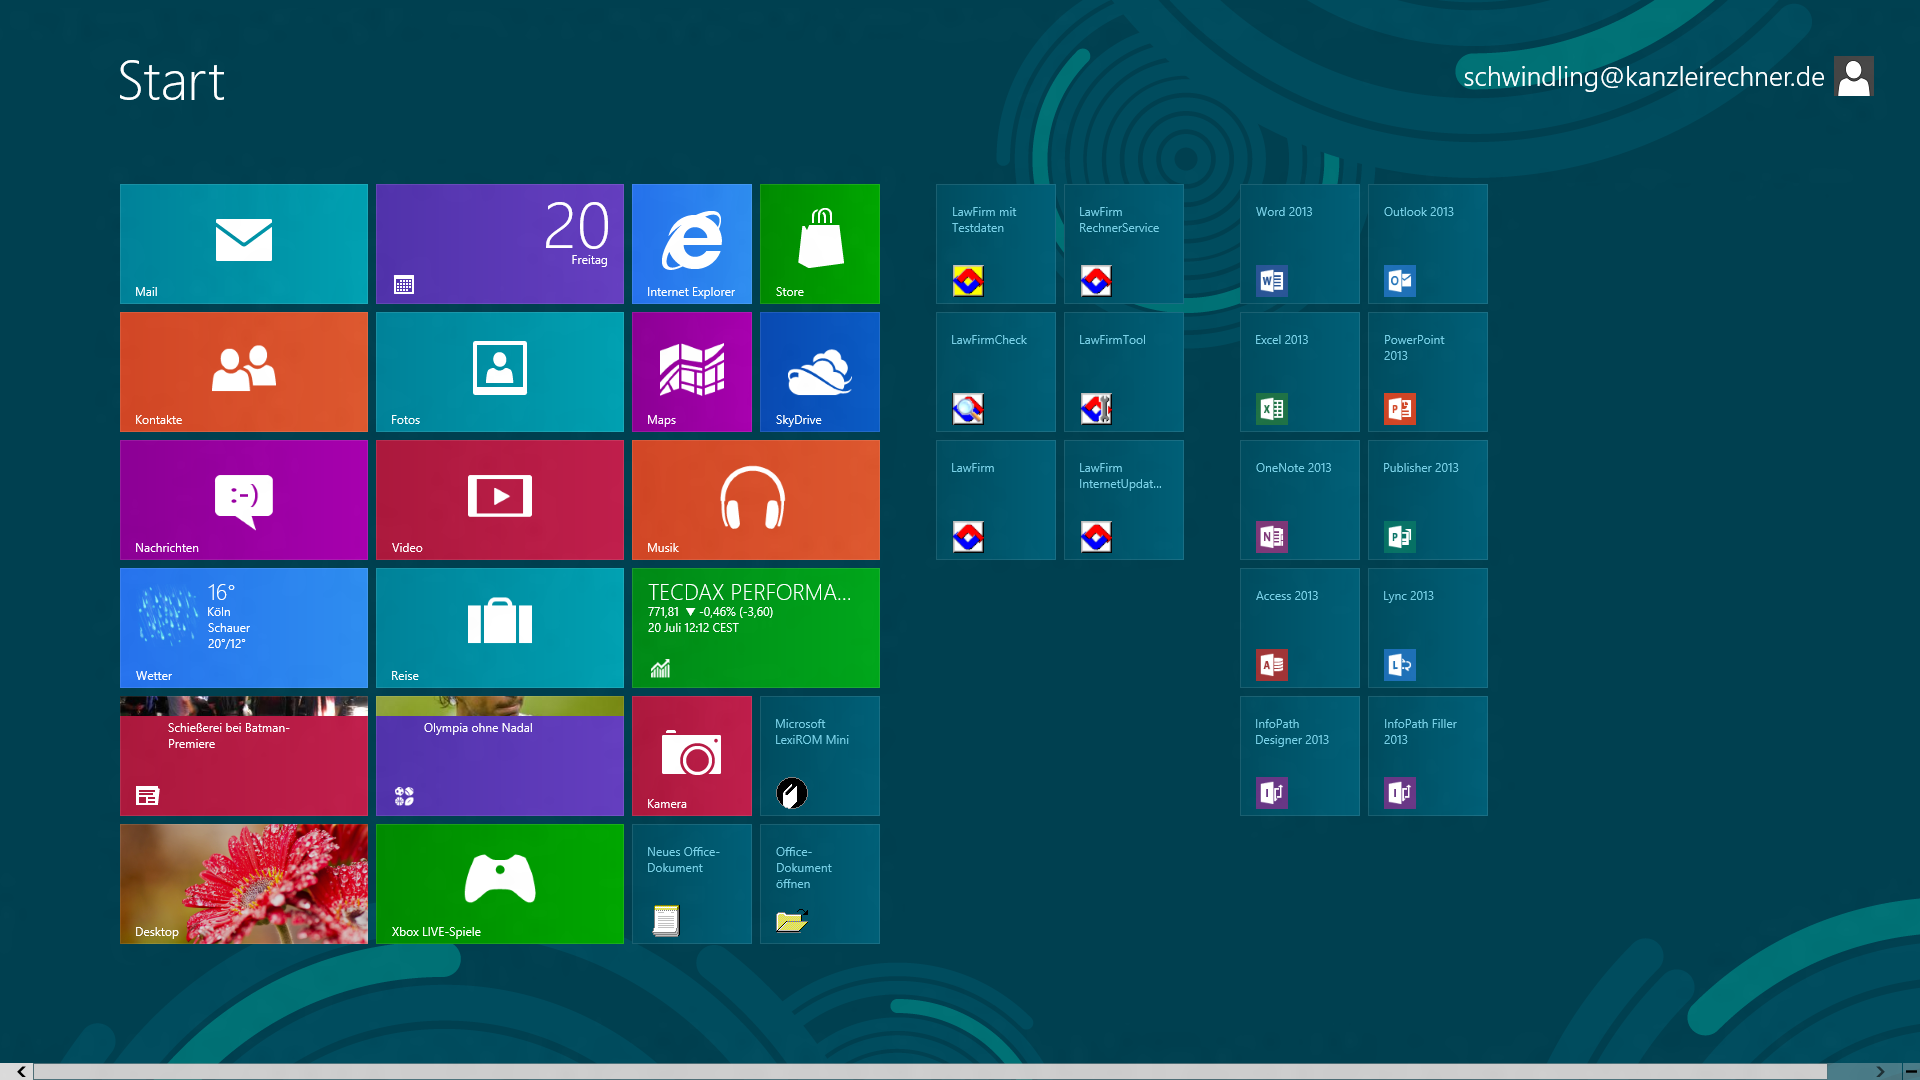
Task: Click the user account name schwindling@kanzleirechner.de
Action: tap(1643, 77)
